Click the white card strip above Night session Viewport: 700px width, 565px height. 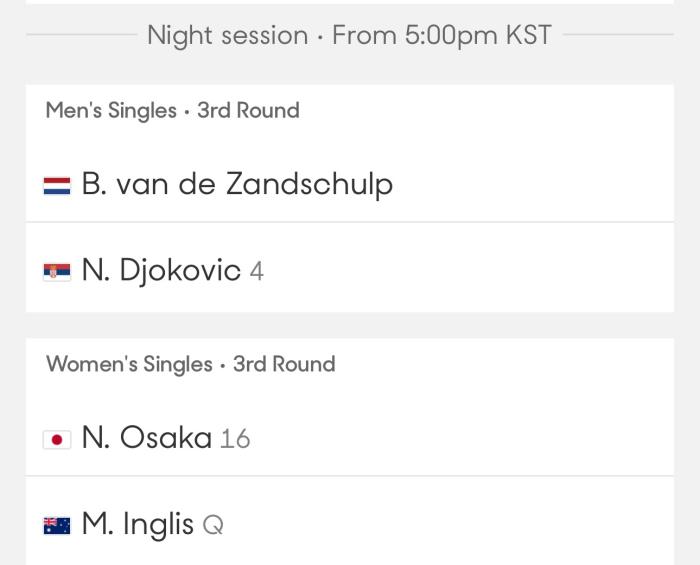click(350, 2)
